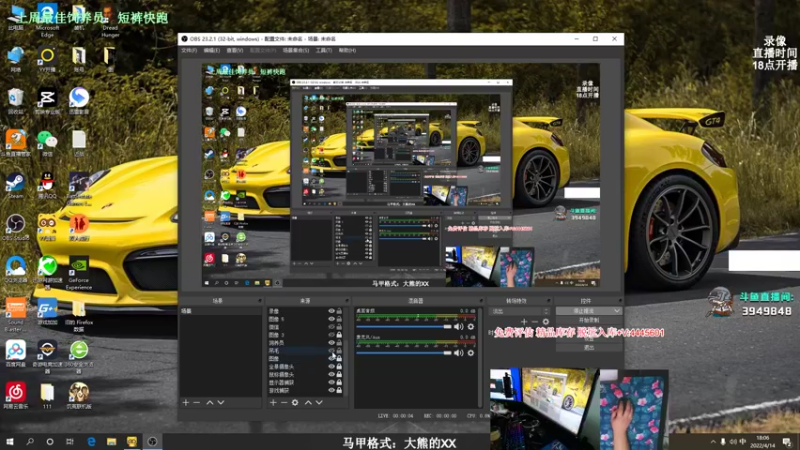Screen dimensions: 800x450
Task: Open the 场景集合(S) menu
Action: tap(296, 51)
